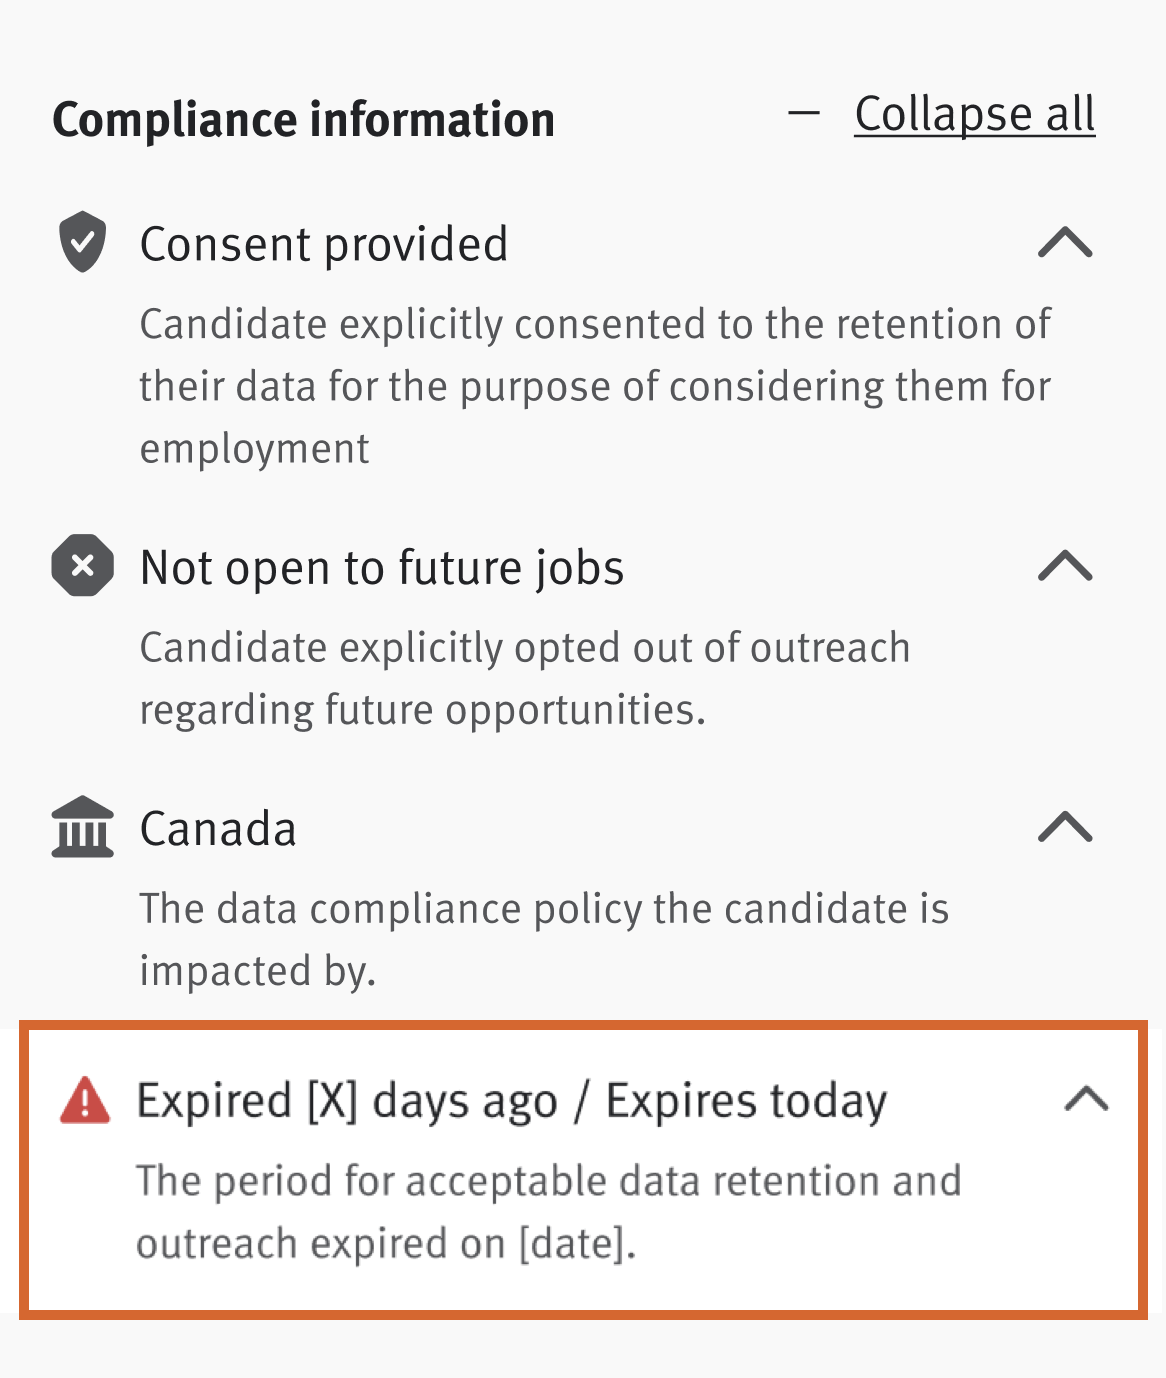Click the opted out of outreach description
Viewport: 1166px width, 1378px height.
click(525, 679)
